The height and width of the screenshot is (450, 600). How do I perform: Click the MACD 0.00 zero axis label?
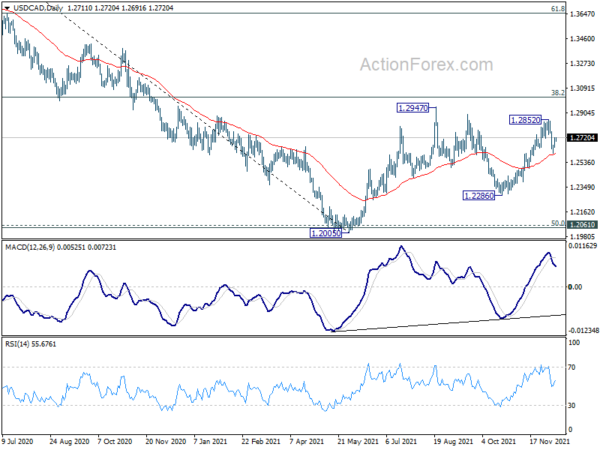pos(575,287)
